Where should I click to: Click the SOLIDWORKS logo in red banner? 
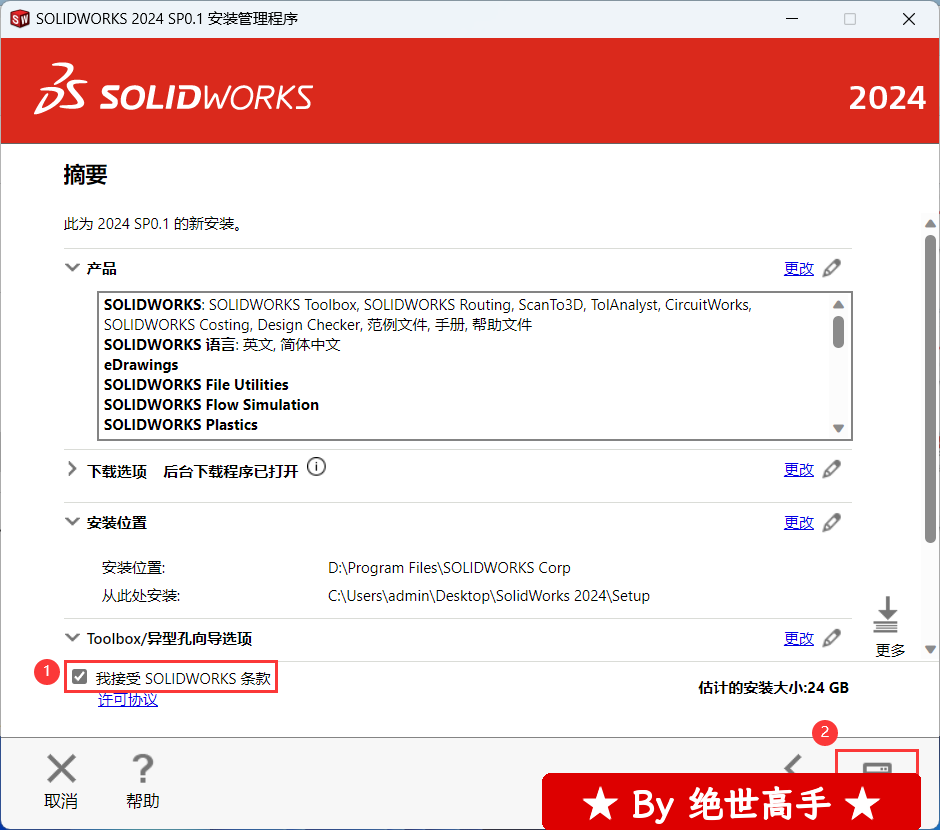tap(173, 90)
